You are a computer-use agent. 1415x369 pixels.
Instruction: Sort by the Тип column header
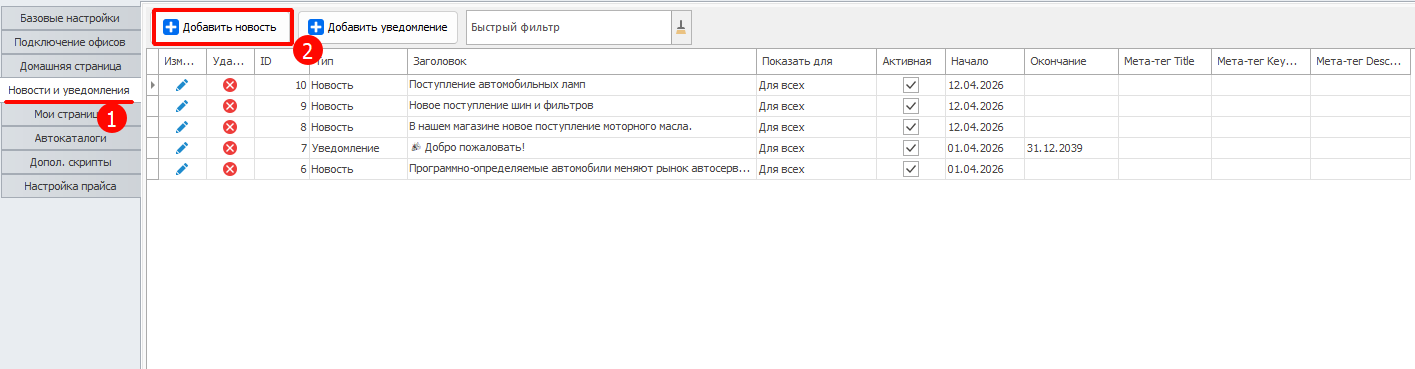[357, 62]
